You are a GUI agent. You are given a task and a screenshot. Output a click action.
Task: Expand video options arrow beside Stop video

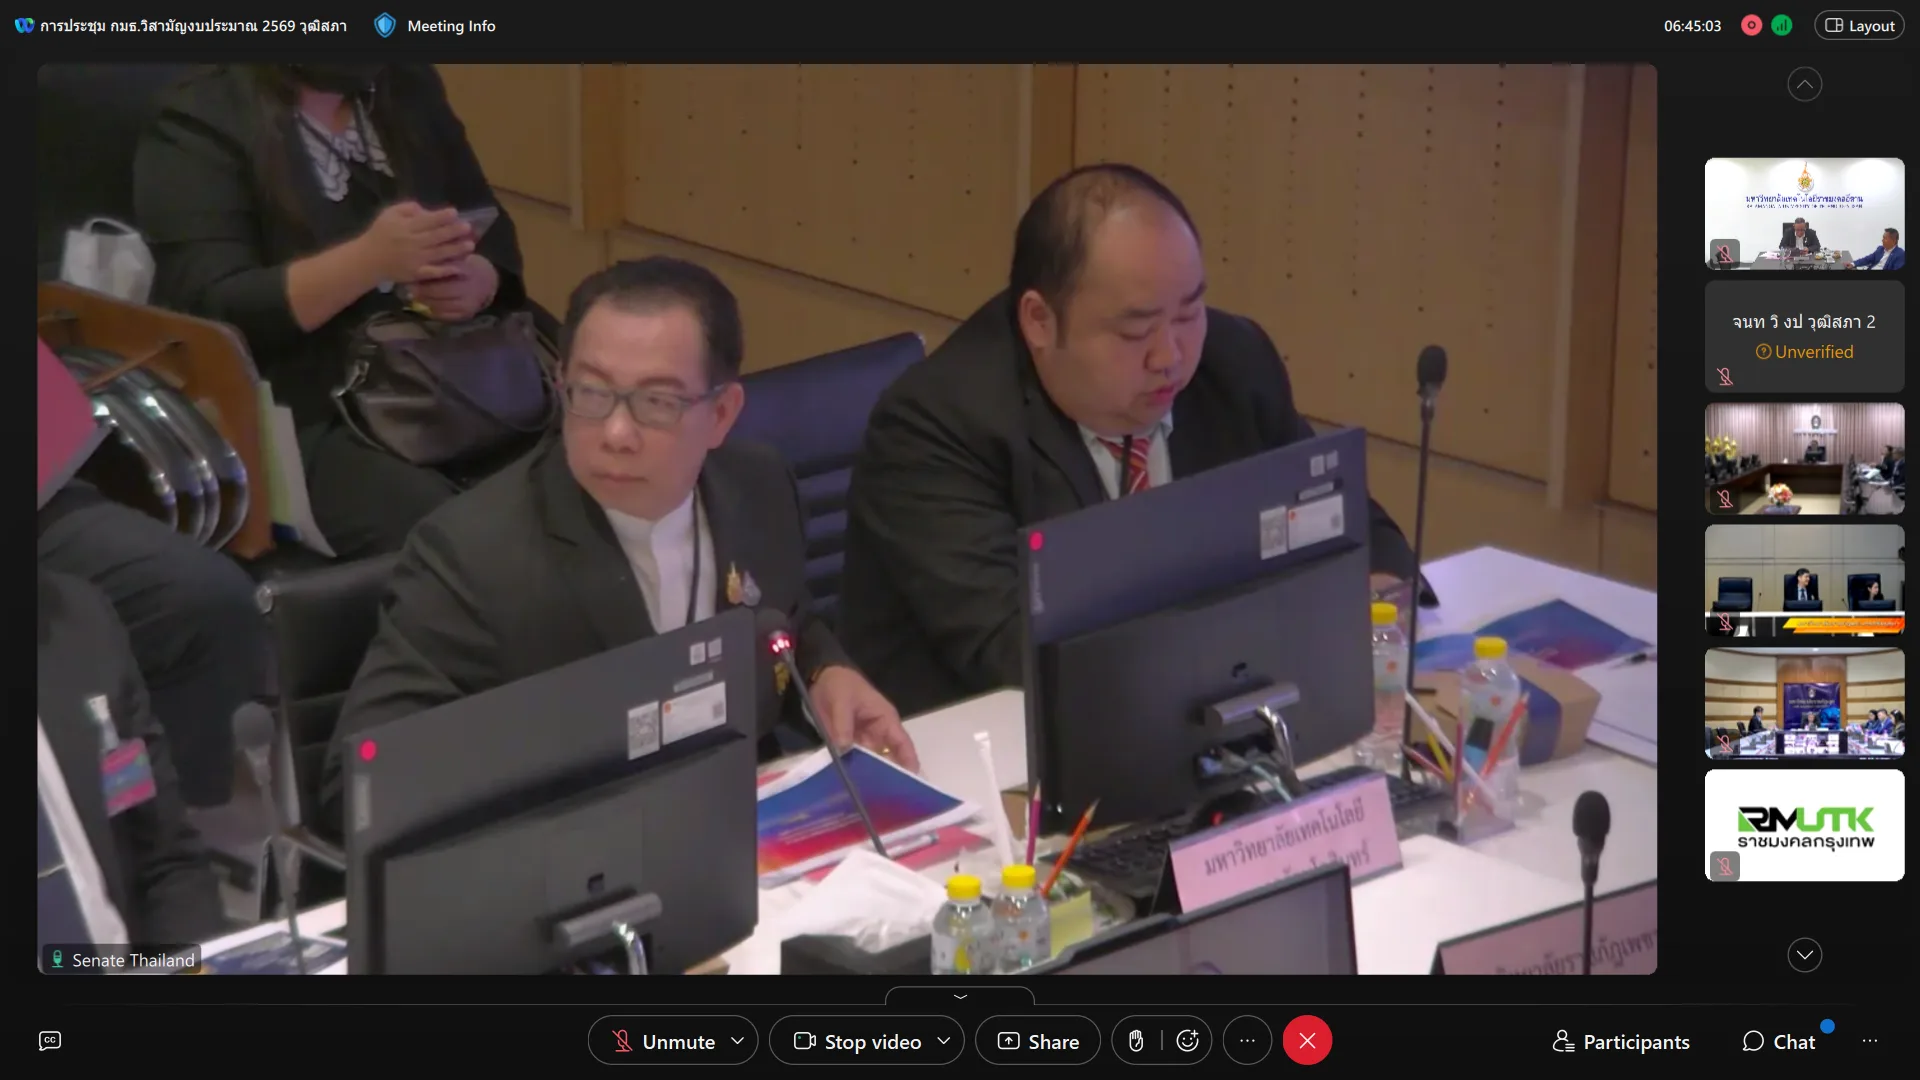click(943, 1041)
